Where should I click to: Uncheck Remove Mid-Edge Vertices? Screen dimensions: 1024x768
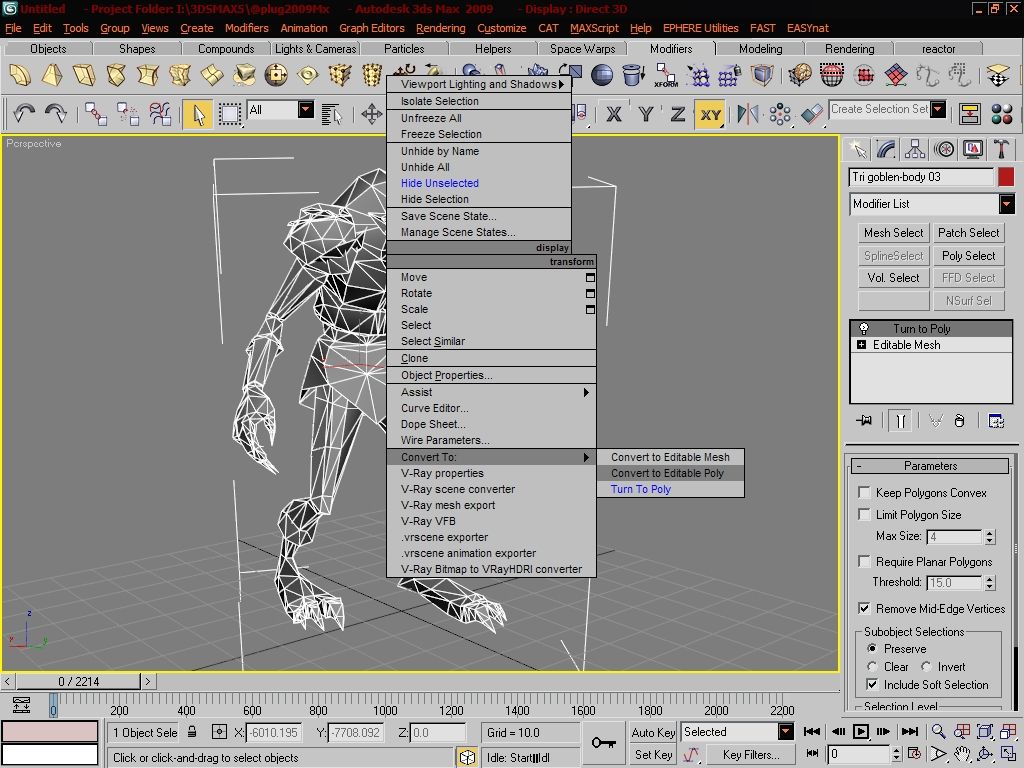864,608
